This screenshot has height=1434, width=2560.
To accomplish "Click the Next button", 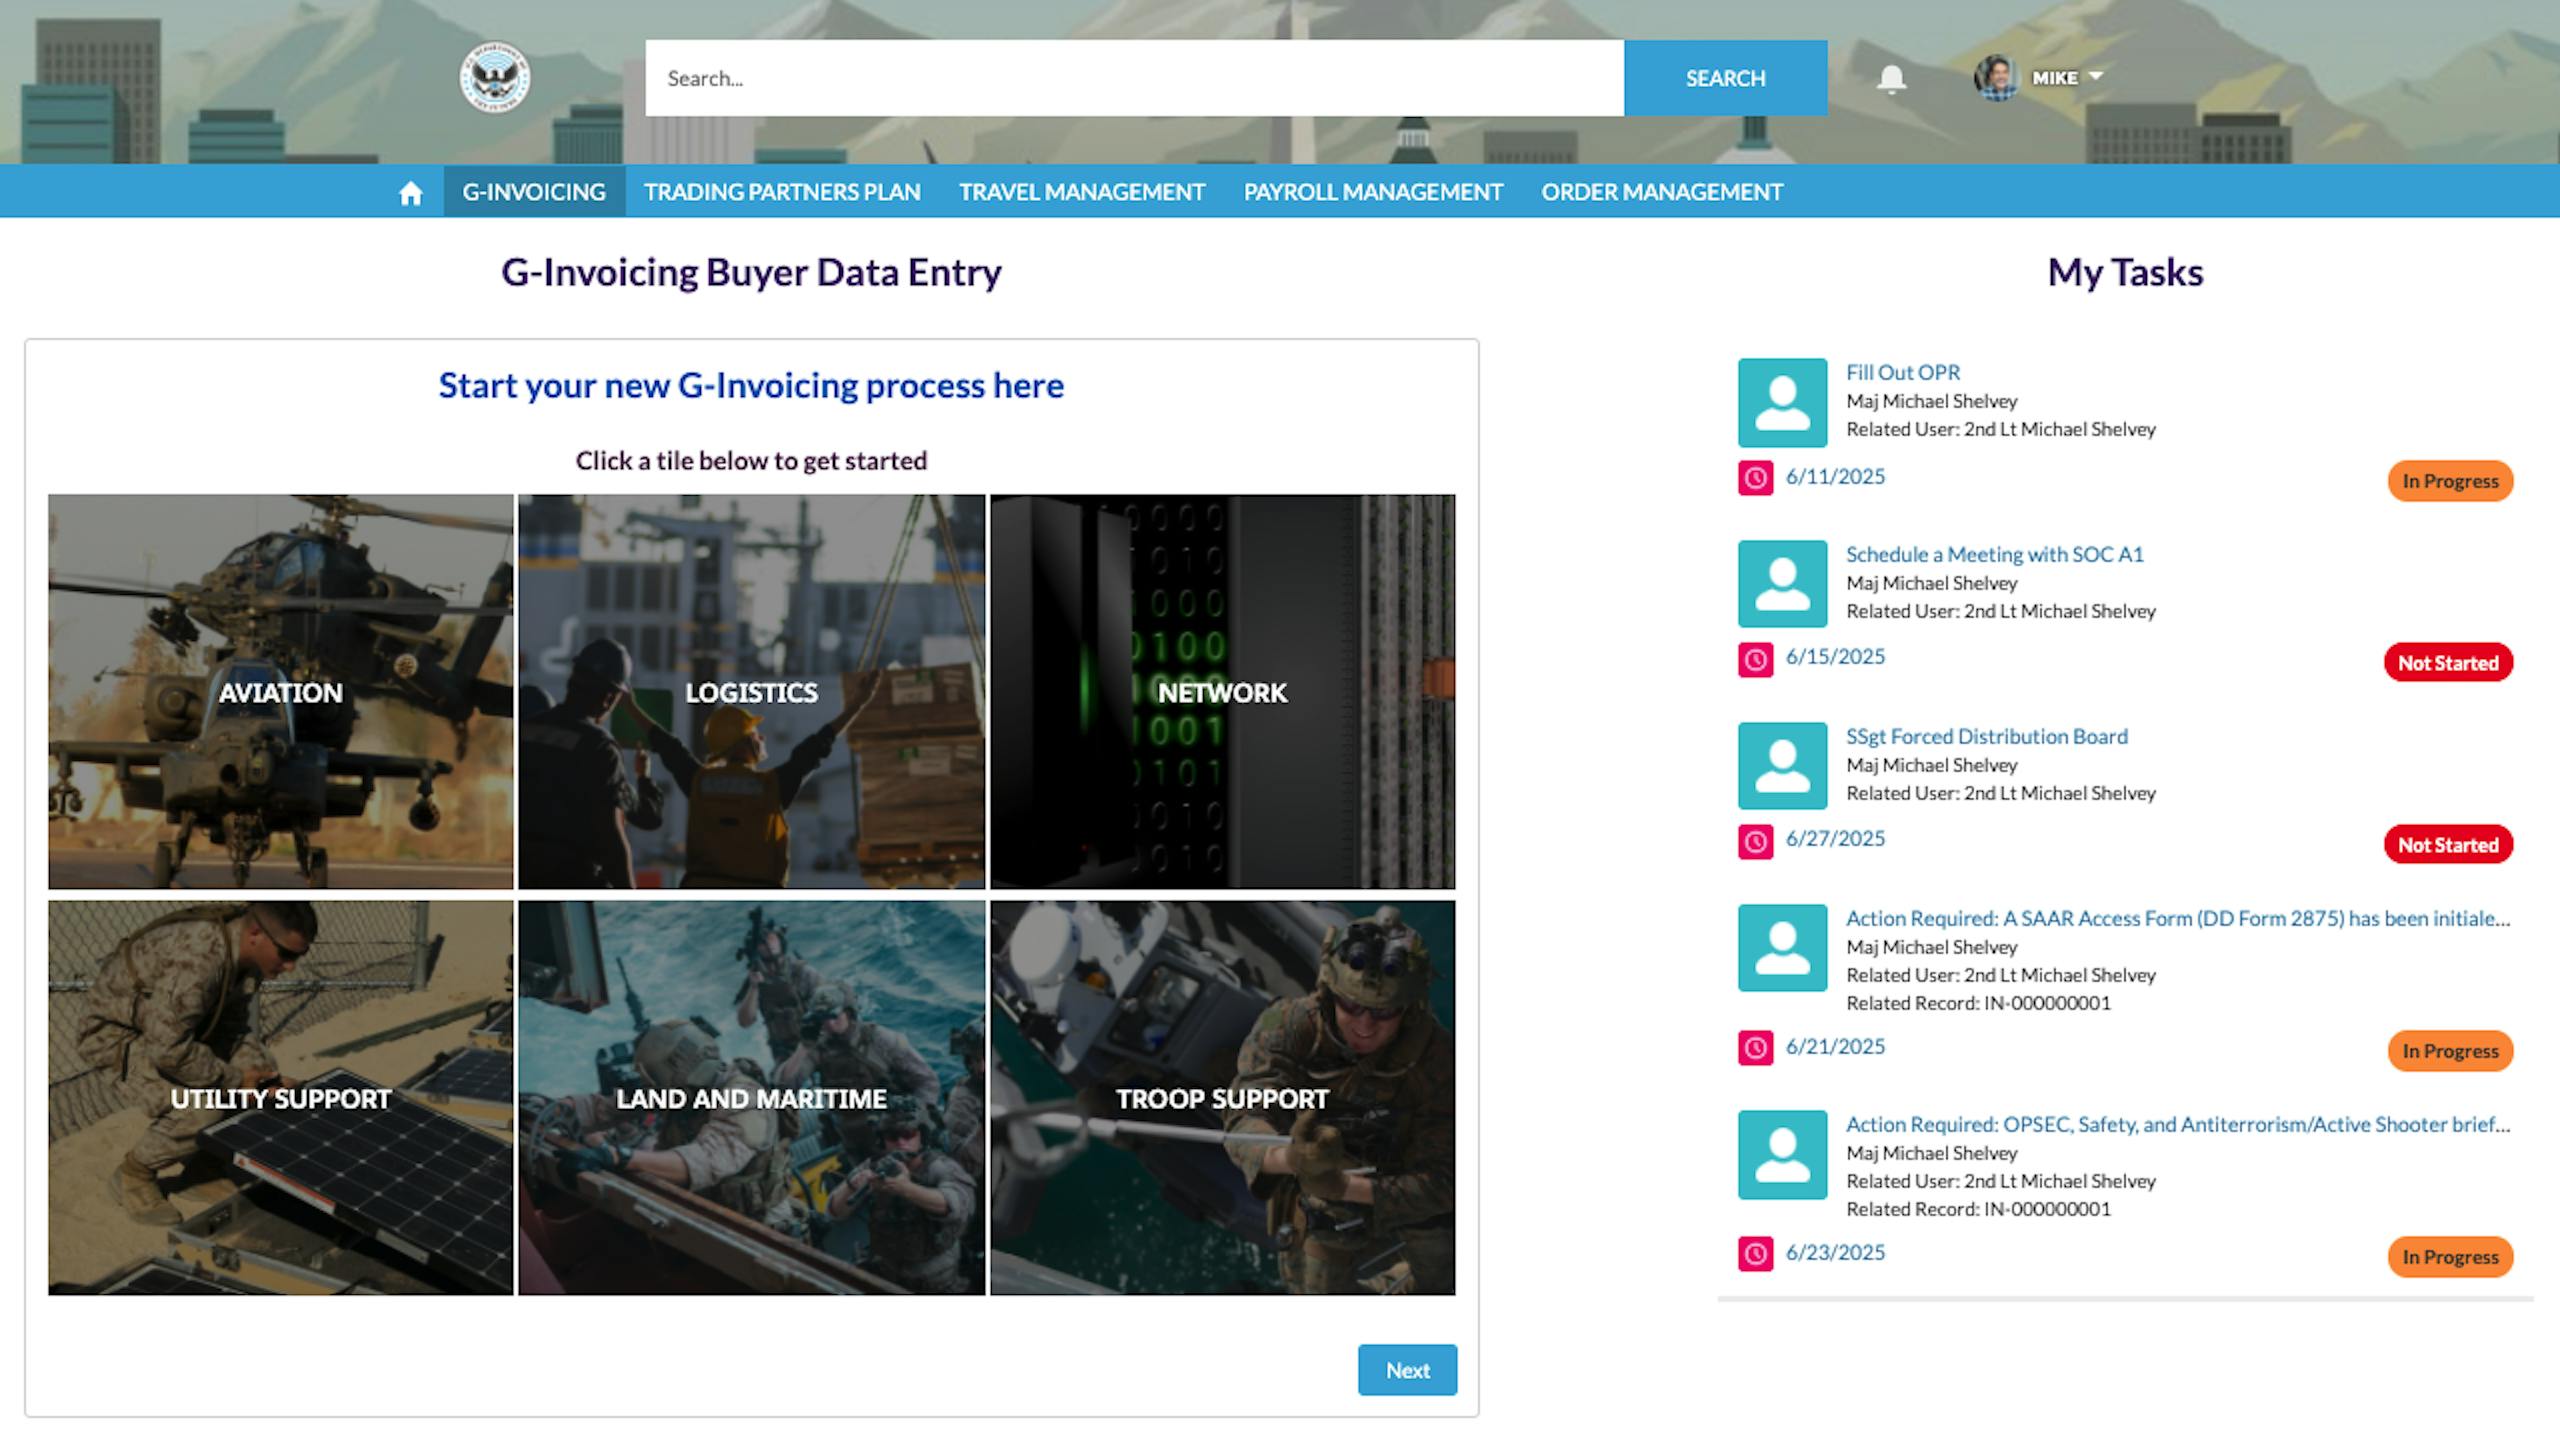I will (x=1406, y=1370).
